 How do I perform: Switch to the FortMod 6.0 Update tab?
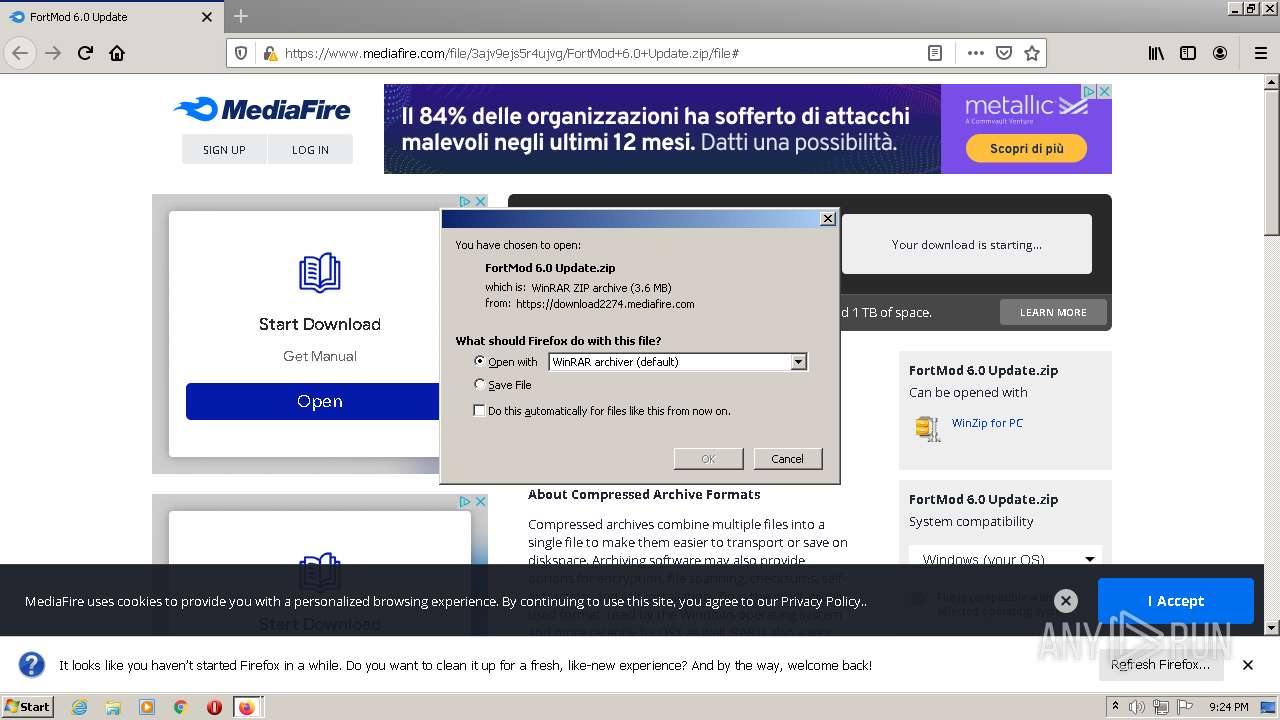coord(110,17)
